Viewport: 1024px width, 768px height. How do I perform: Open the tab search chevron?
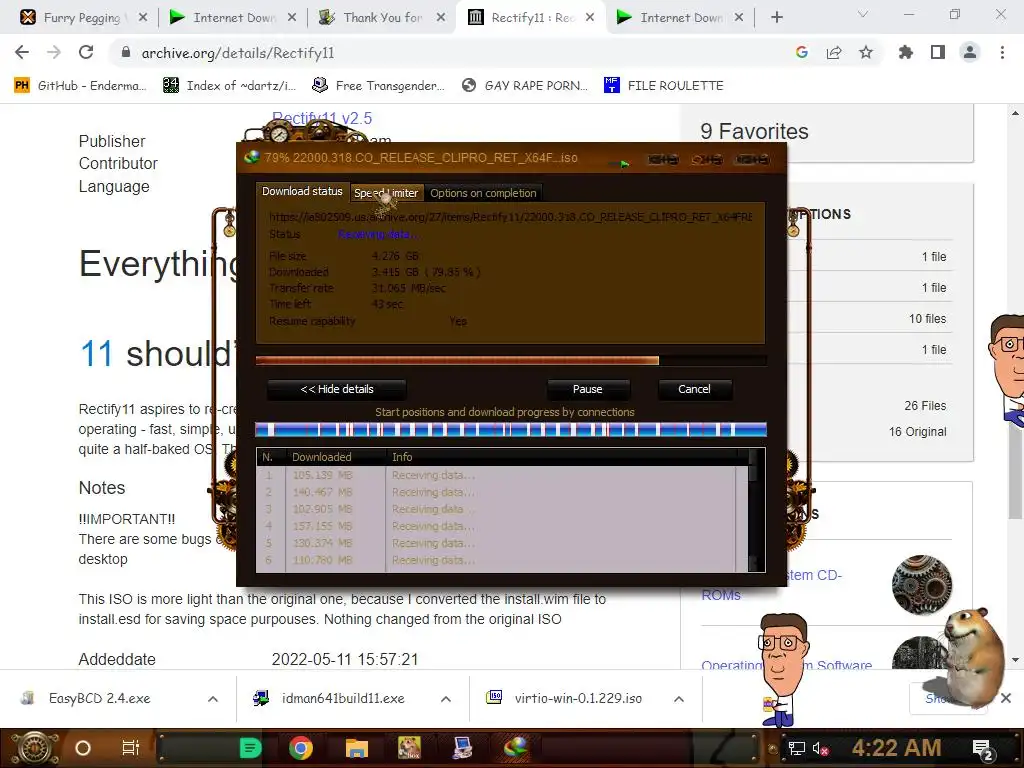tap(863, 14)
